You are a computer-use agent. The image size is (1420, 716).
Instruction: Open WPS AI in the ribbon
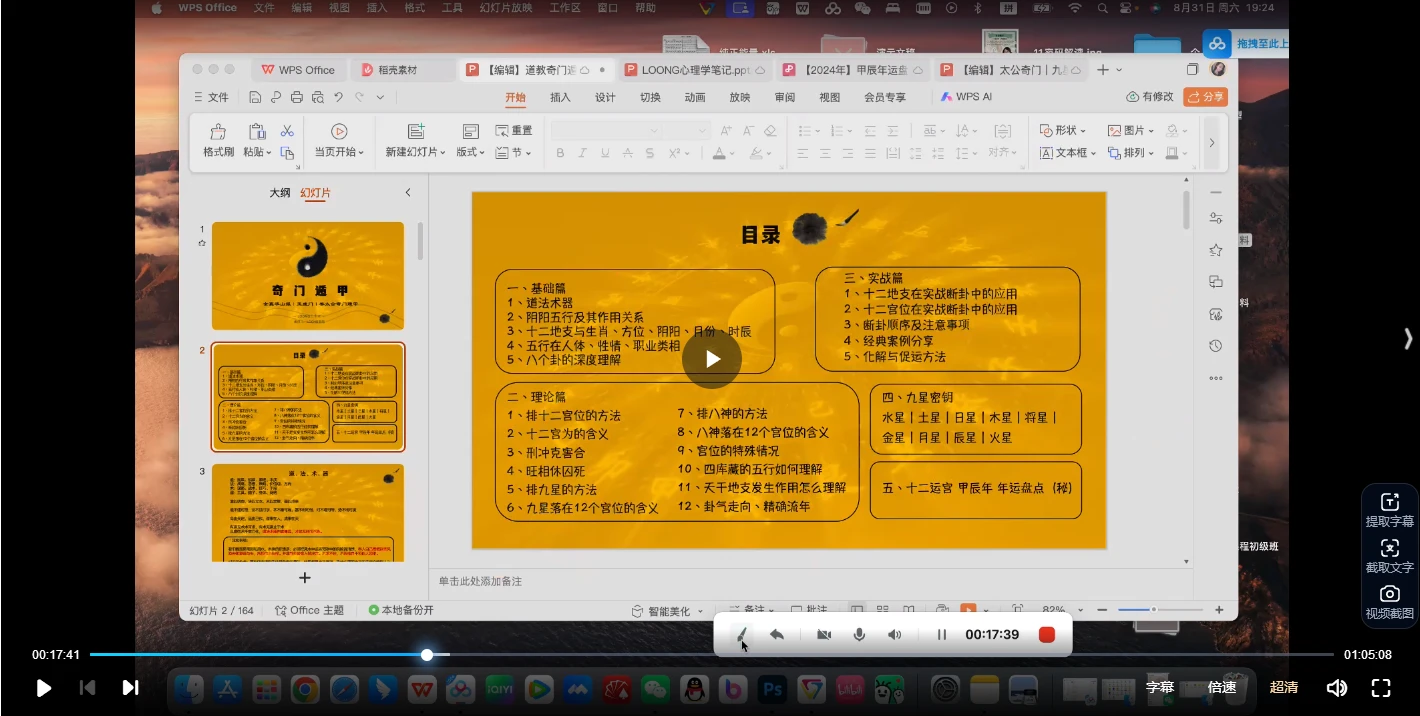(x=966, y=97)
